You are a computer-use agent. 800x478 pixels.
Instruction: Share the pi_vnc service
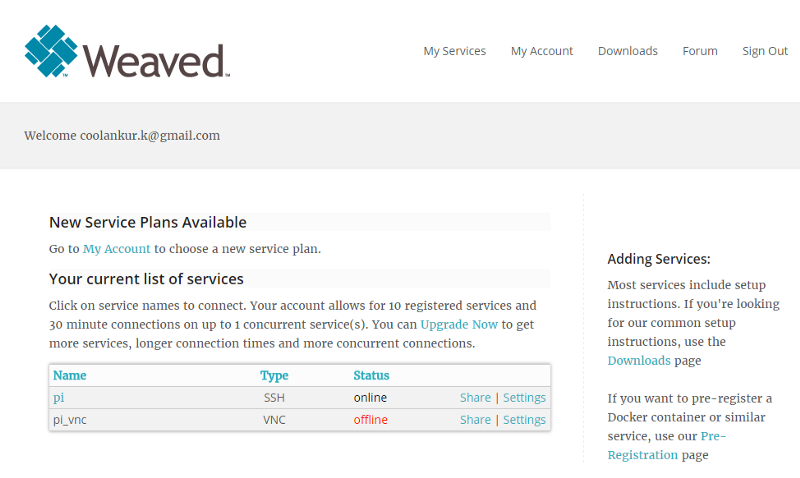(475, 419)
